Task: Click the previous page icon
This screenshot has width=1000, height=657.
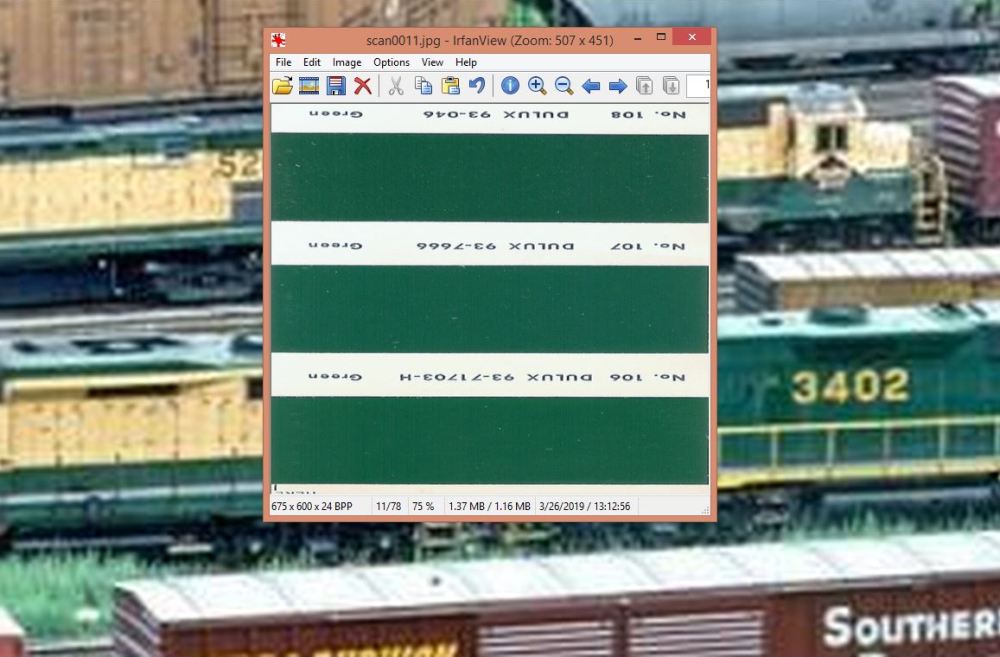Action: (x=644, y=85)
